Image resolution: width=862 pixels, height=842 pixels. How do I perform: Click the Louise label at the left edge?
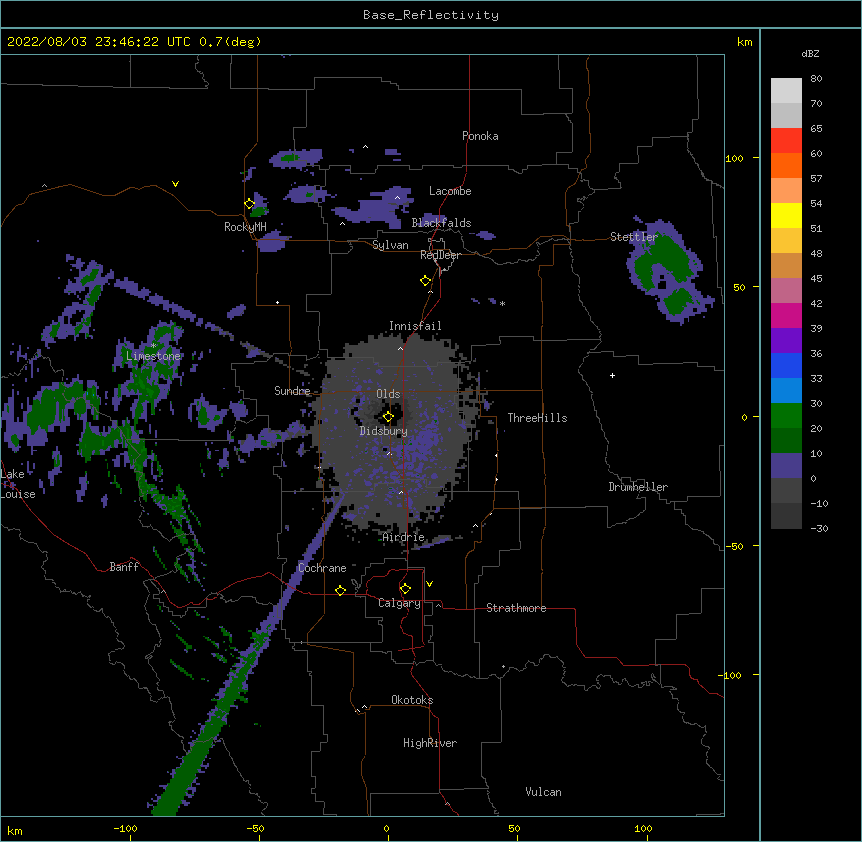[x=18, y=495]
